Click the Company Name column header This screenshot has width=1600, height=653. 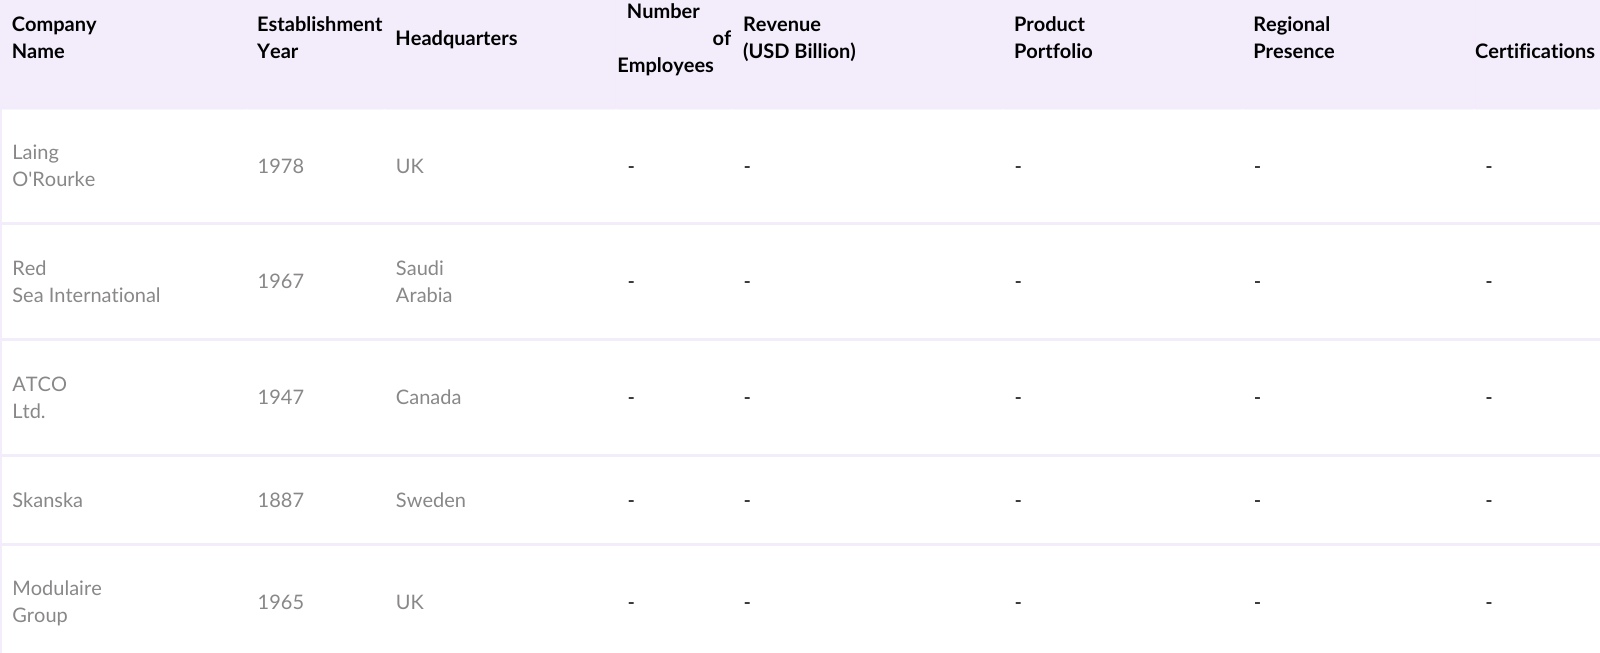tap(54, 38)
